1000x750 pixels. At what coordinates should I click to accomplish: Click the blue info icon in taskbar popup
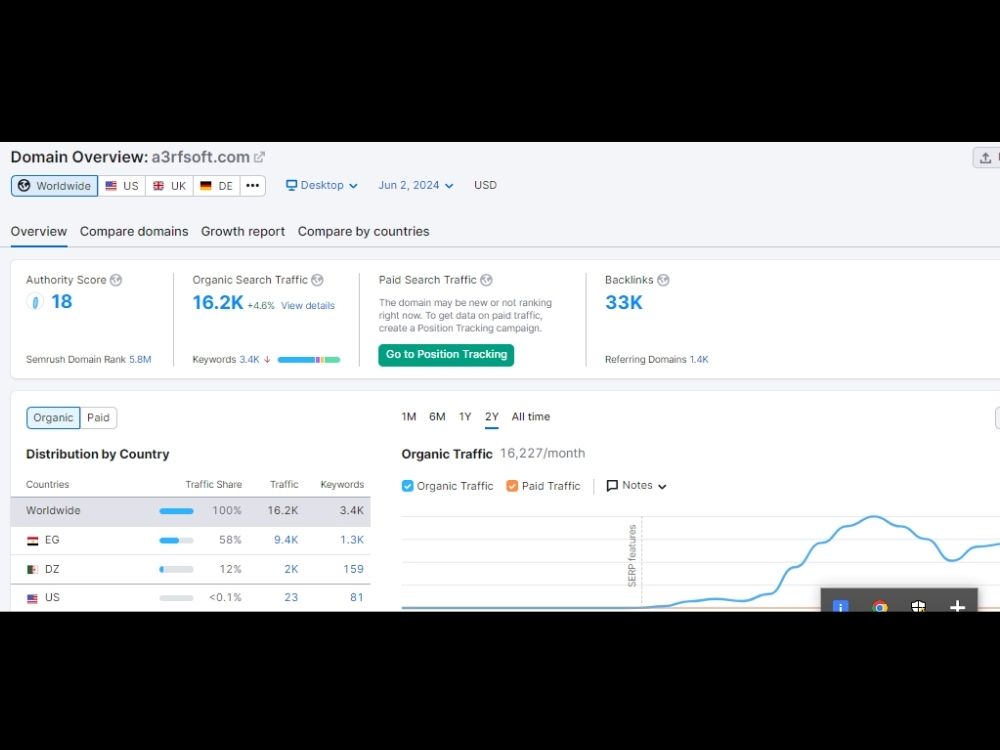pyautogui.click(x=841, y=605)
